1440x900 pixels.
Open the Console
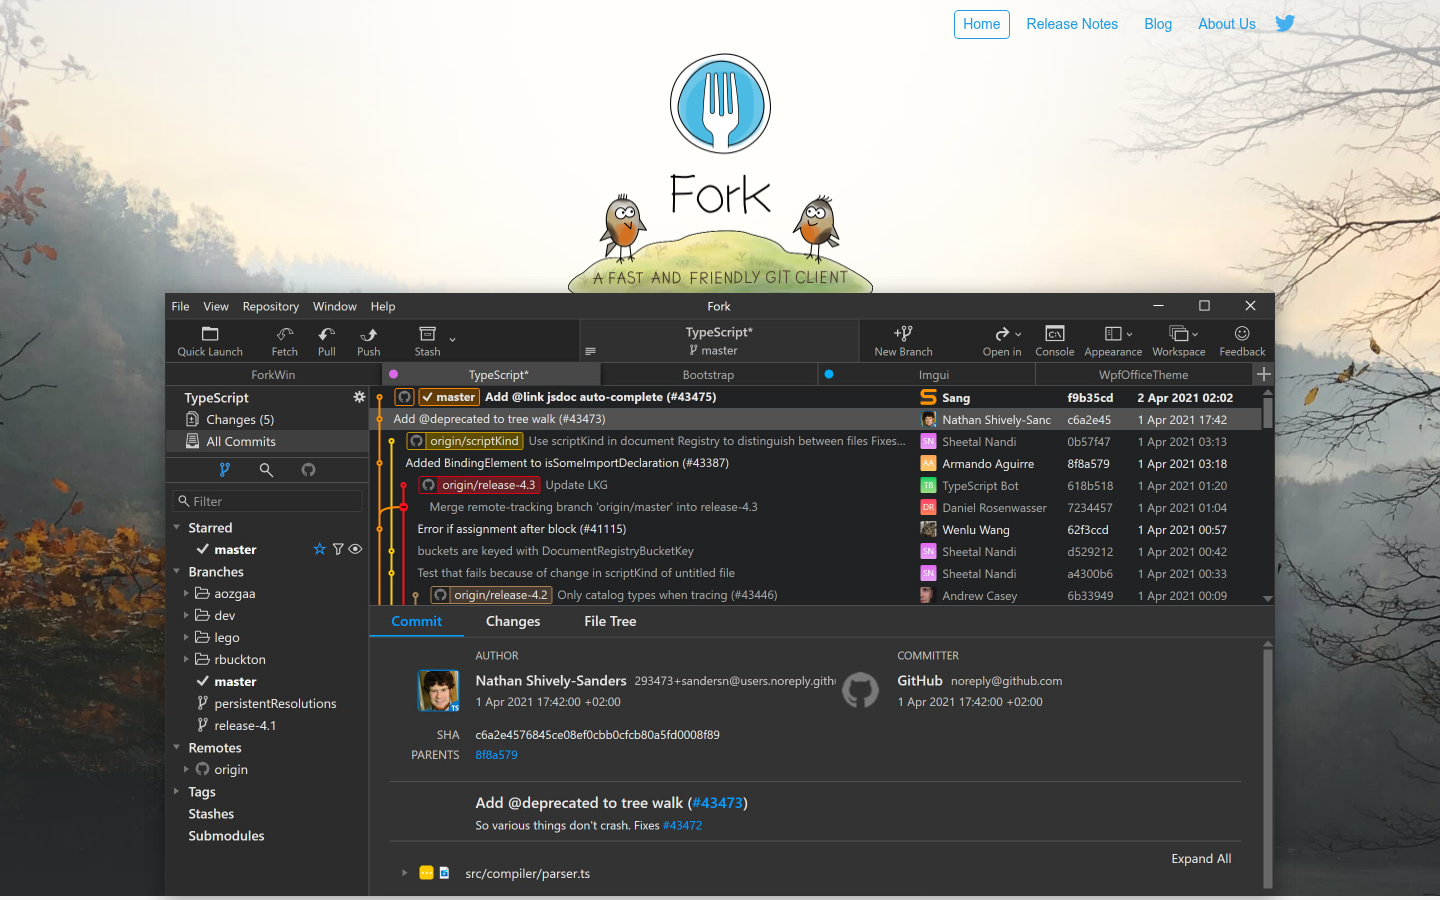coord(1055,341)
